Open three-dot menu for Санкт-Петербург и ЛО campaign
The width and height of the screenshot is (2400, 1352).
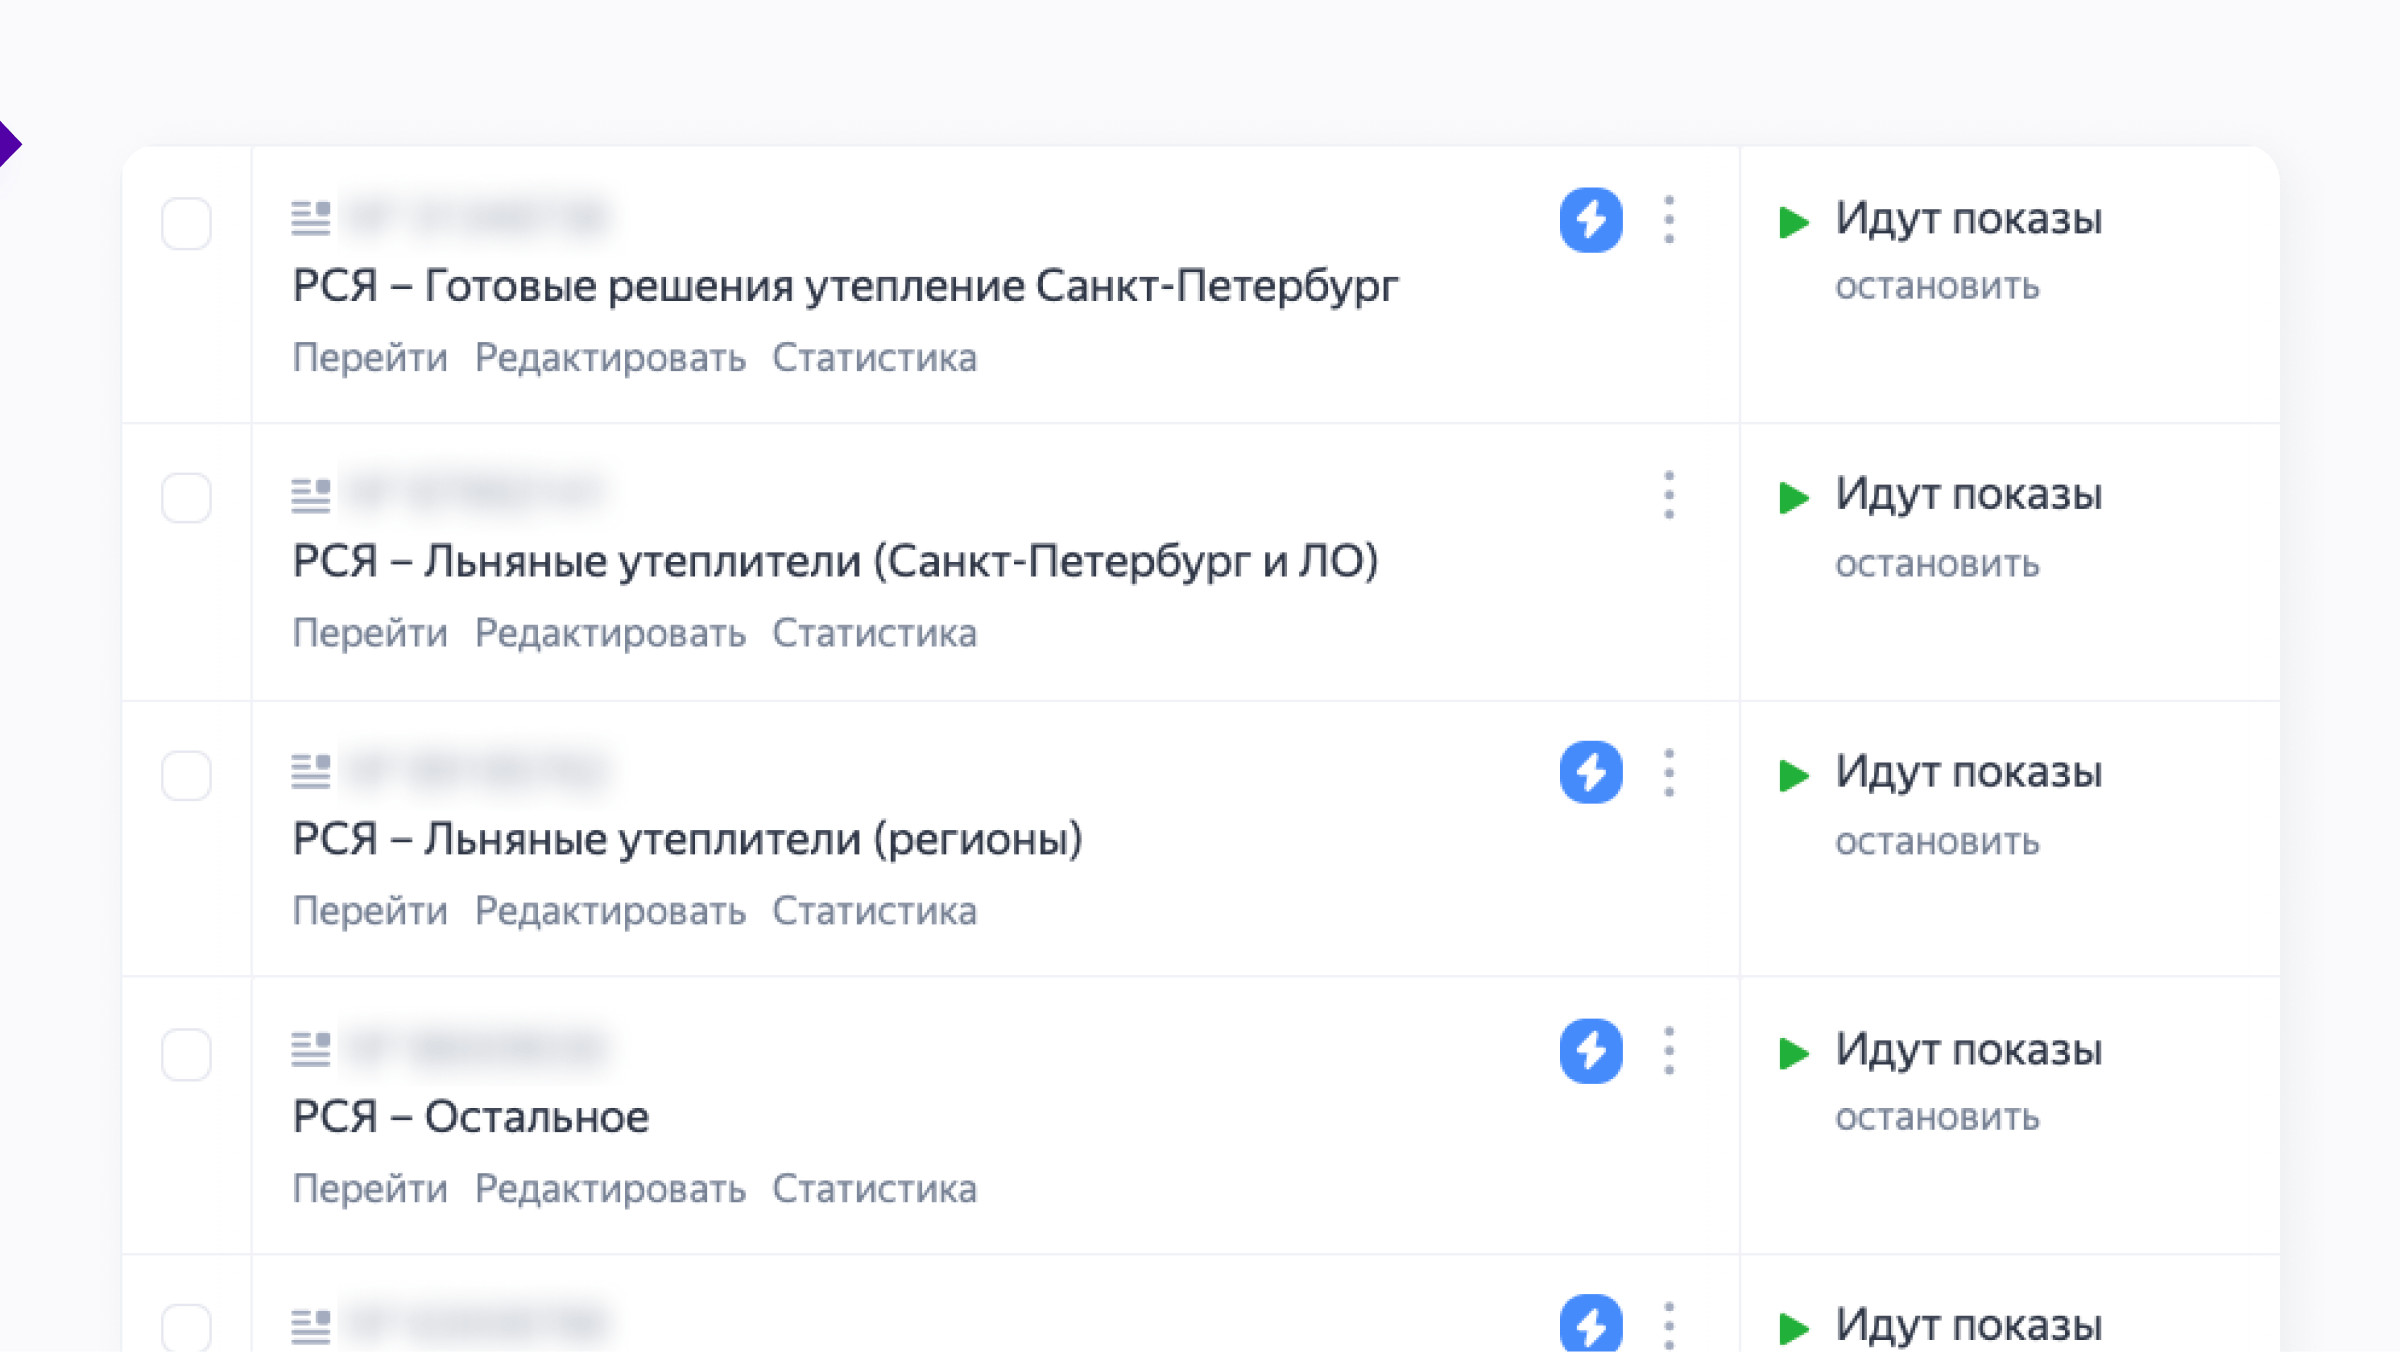coord(1669,495)
